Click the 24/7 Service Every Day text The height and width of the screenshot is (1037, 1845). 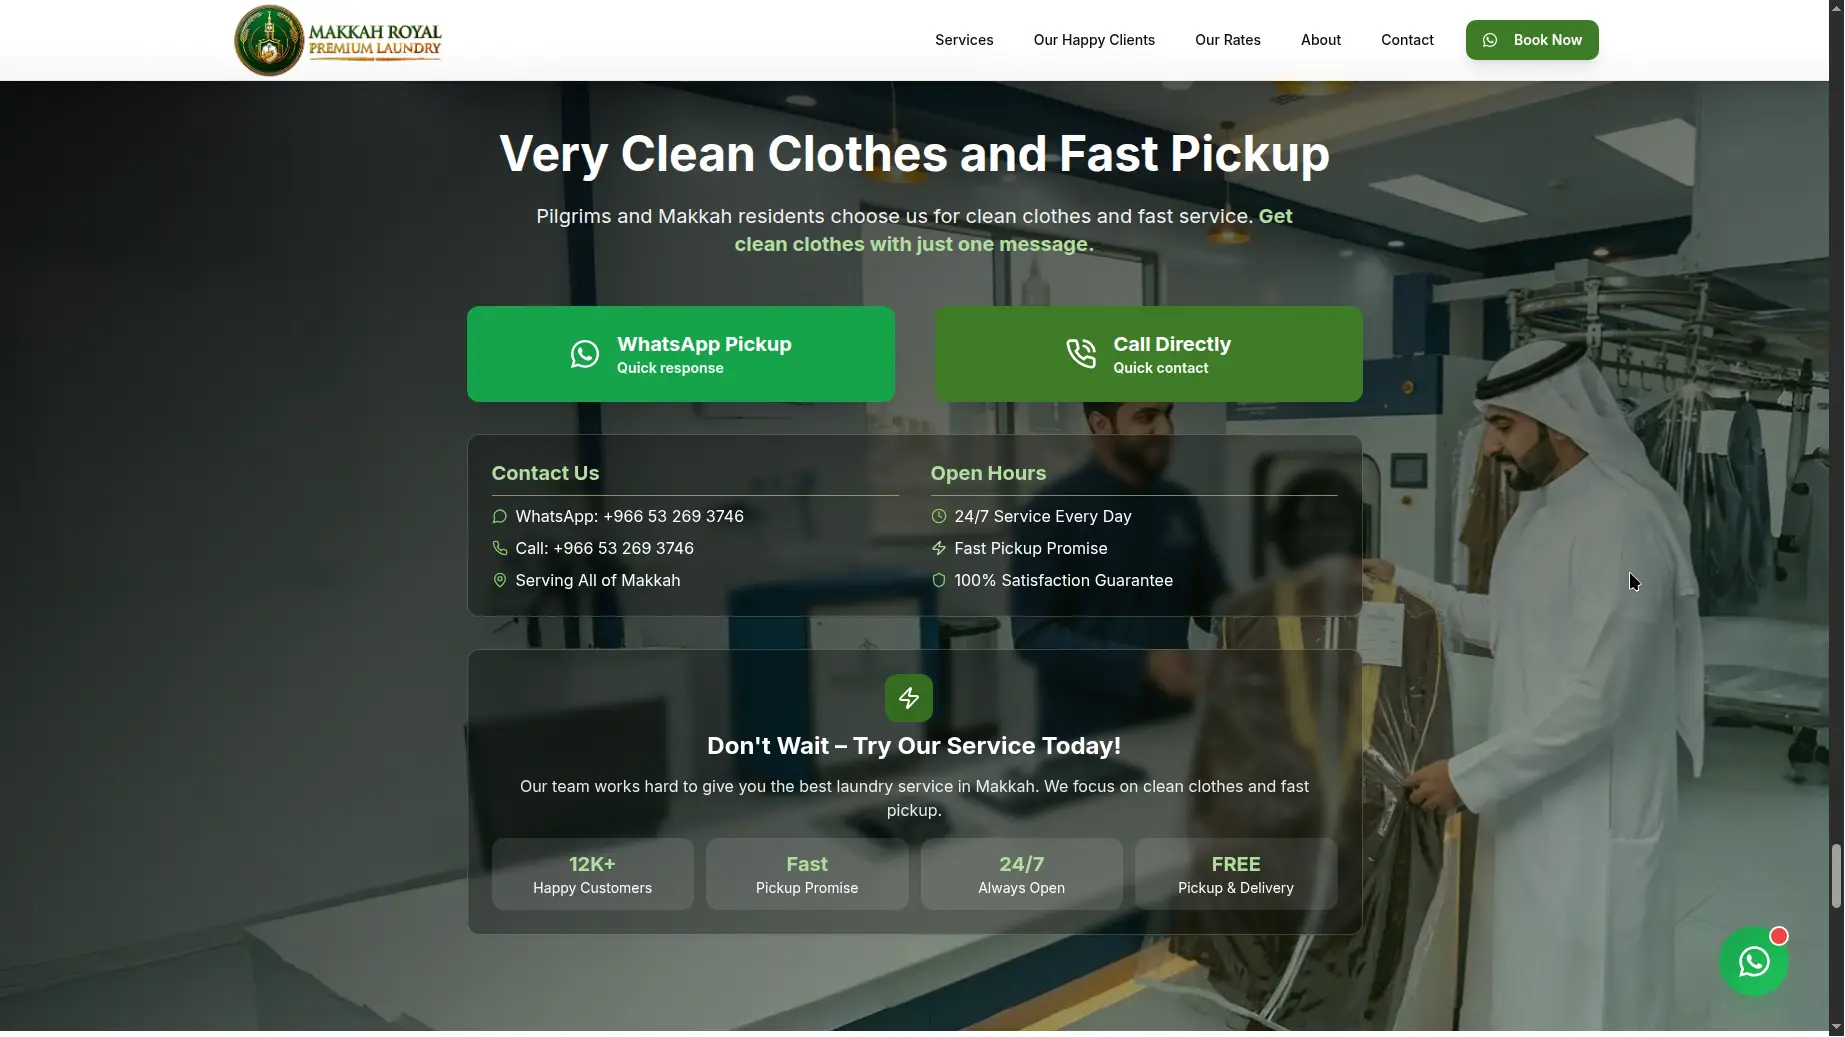1043,517
